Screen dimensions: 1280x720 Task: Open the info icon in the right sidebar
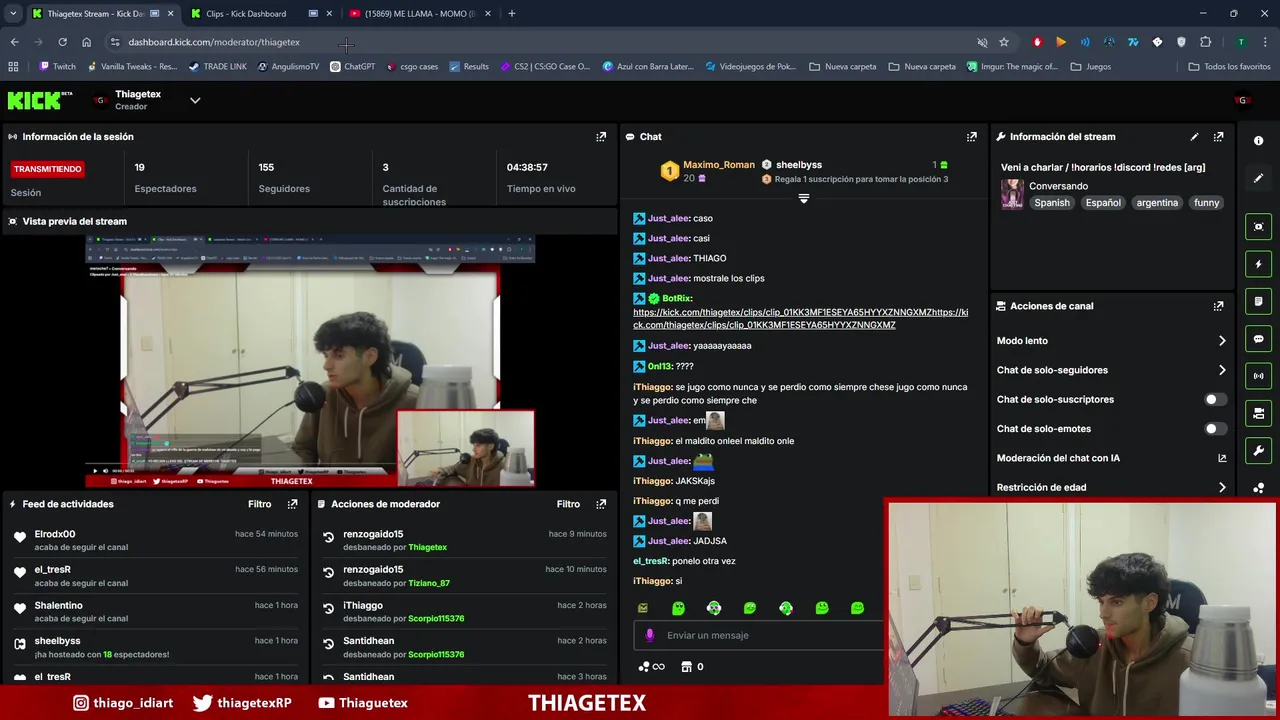pos(1258,141)
